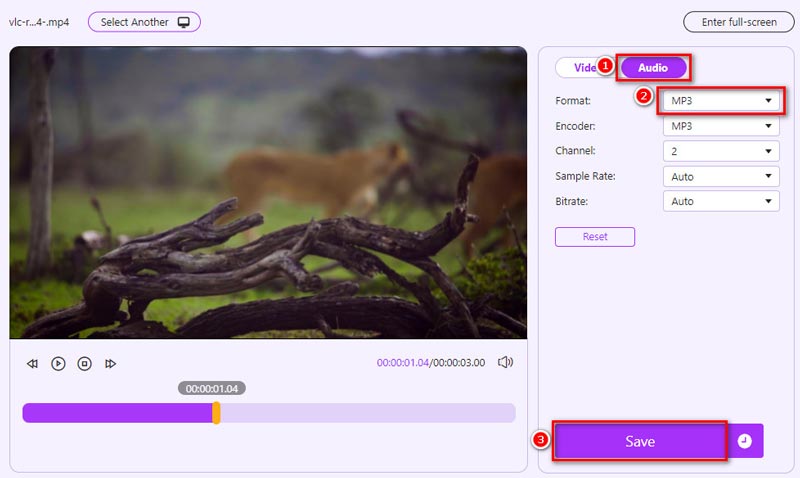Click the current time 00:00:01.04 readout
This screenshot has height=478, width=800.
pyautogui.click(x=403, y=363)
